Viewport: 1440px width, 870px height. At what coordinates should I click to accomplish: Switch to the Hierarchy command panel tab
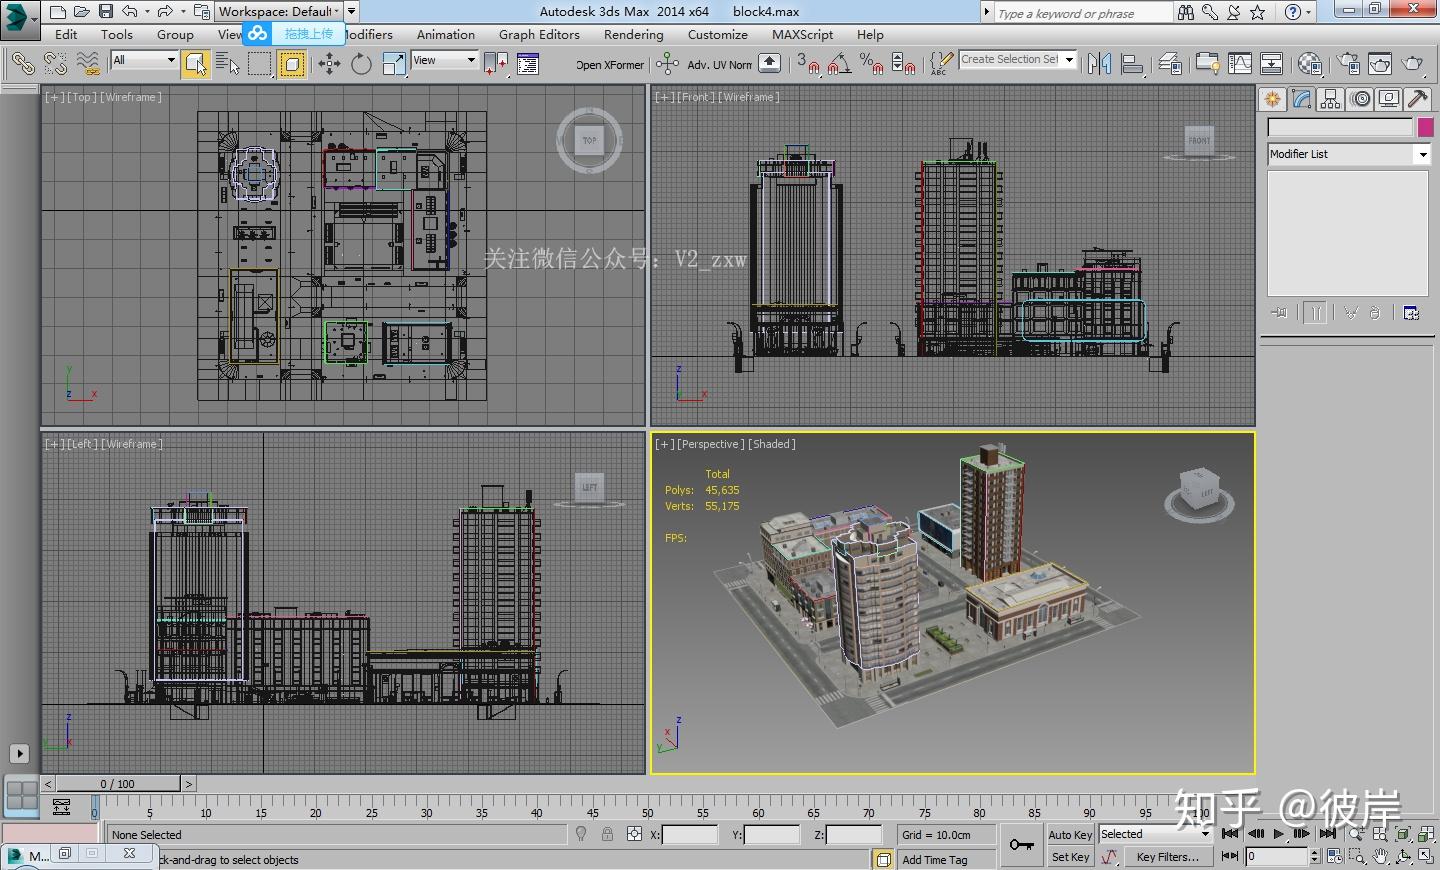coord(1330,99)
